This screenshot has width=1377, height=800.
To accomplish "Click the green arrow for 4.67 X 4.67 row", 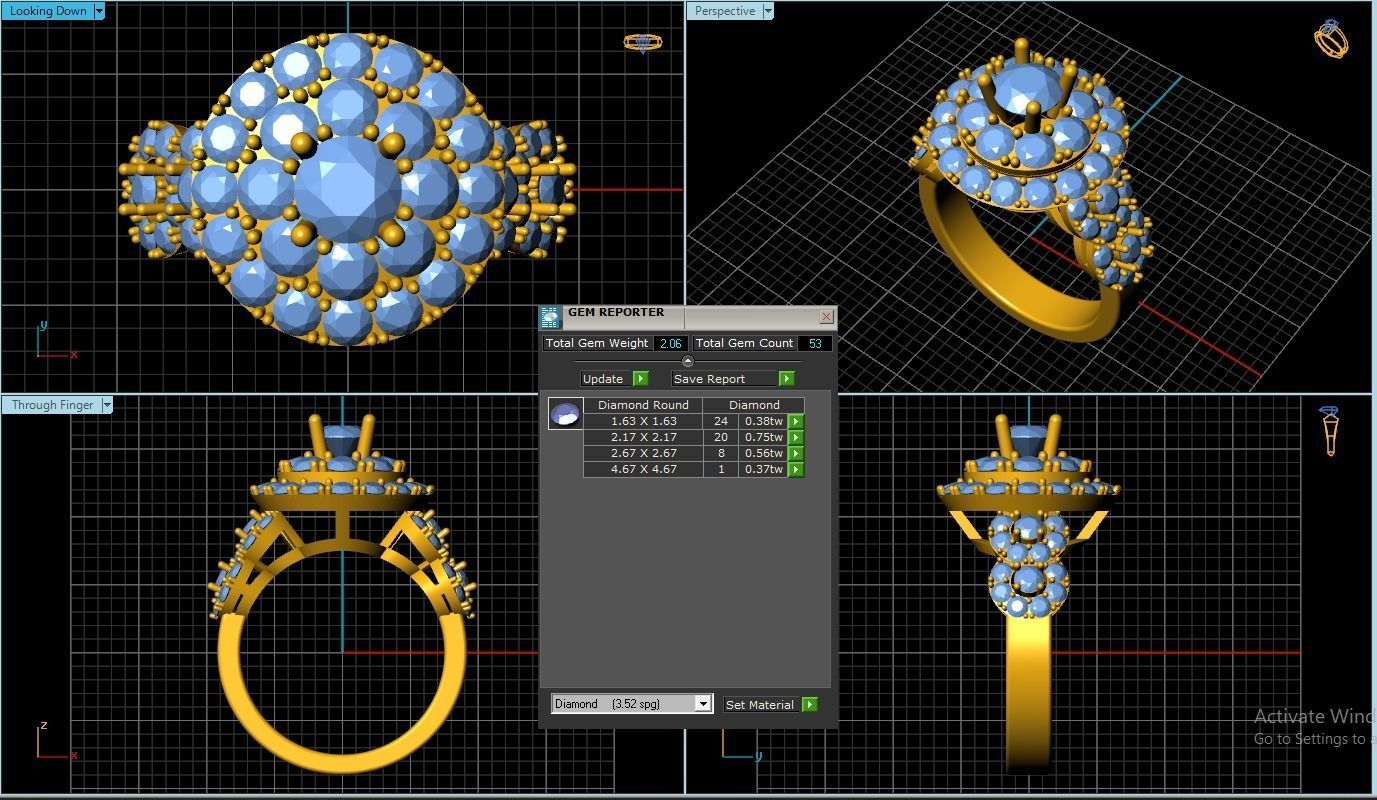I will click(x=796, y=469).
